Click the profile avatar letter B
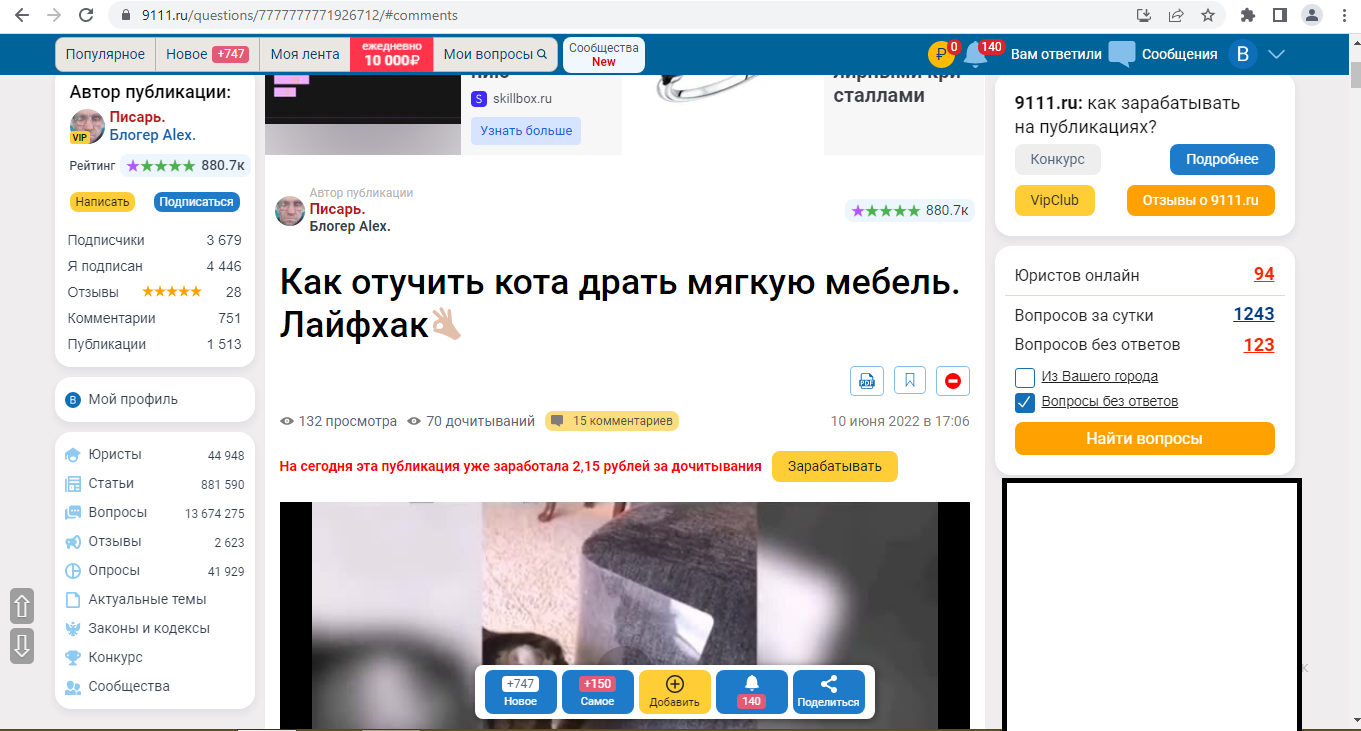This screenshot has width=1361, height=731. [x=1243, y=54]
